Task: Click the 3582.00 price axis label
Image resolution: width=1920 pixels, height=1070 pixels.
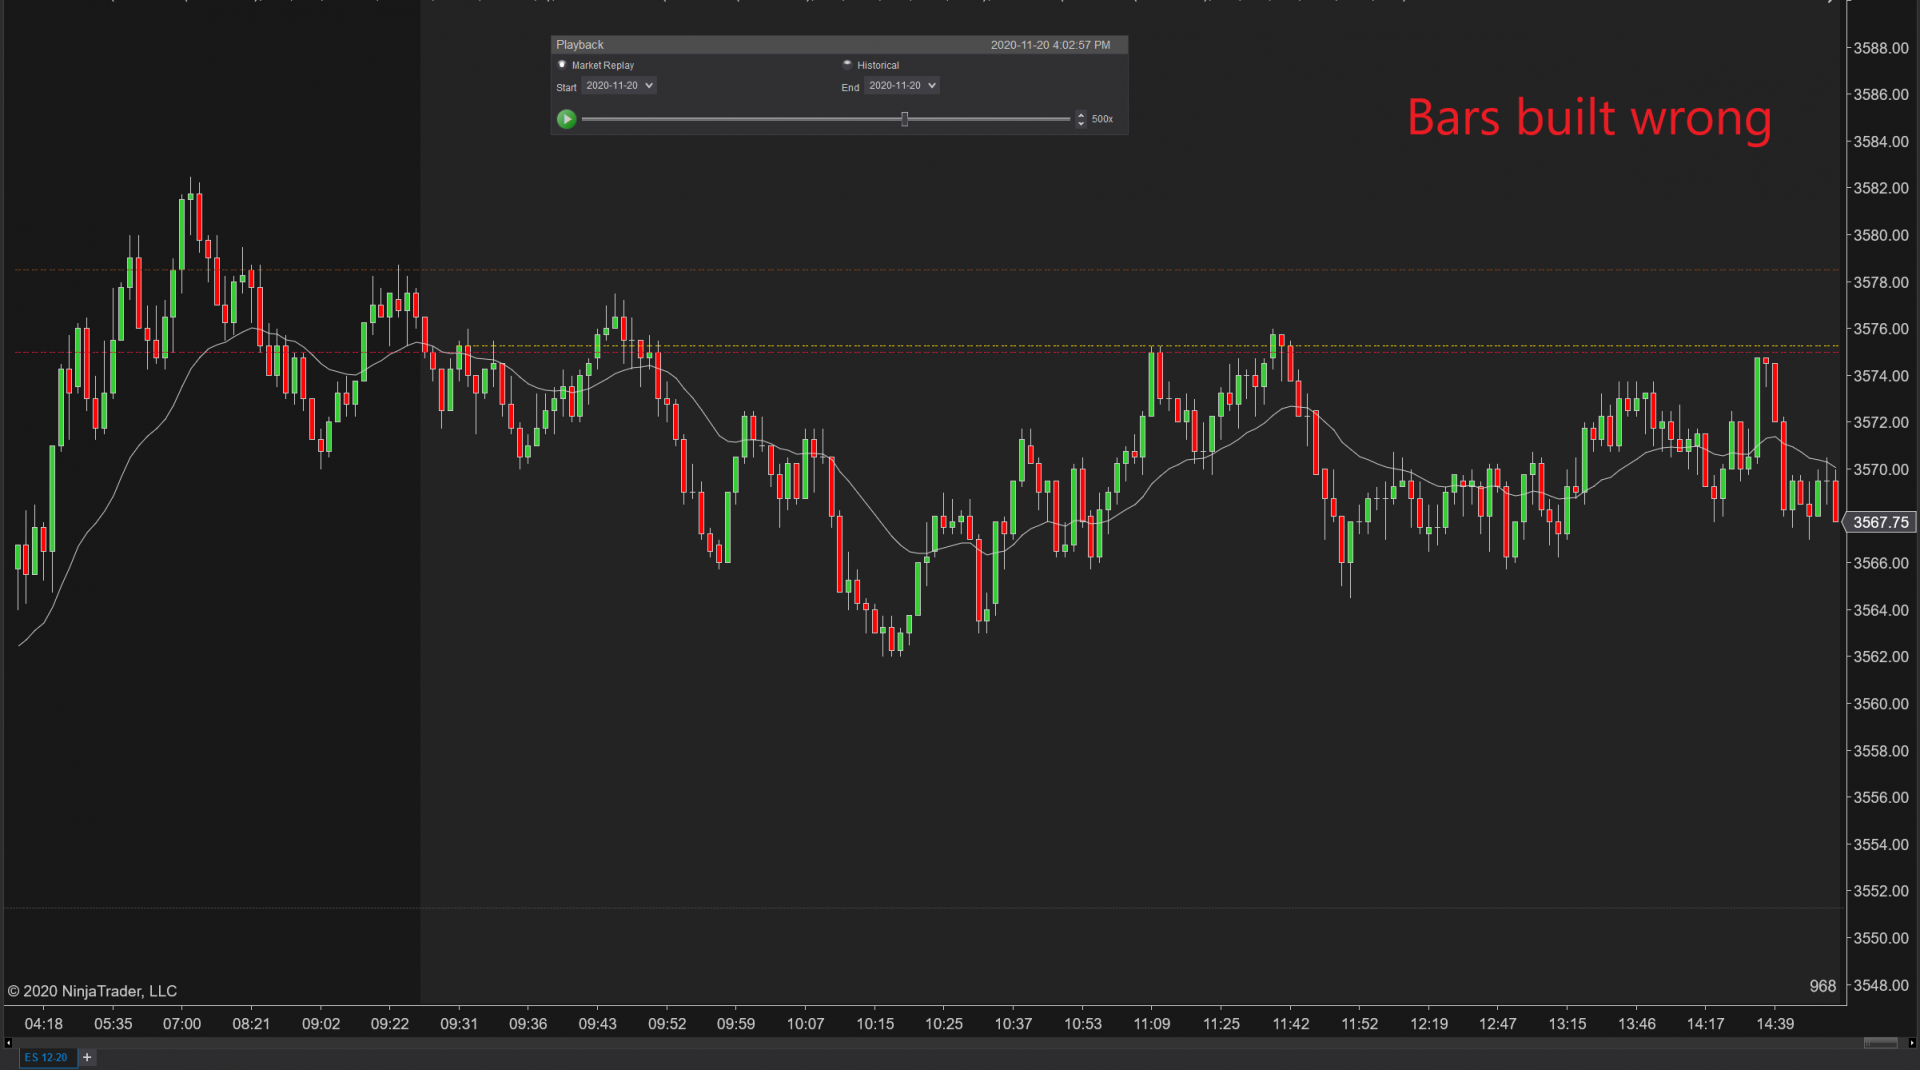Action: coord(1881,188)
